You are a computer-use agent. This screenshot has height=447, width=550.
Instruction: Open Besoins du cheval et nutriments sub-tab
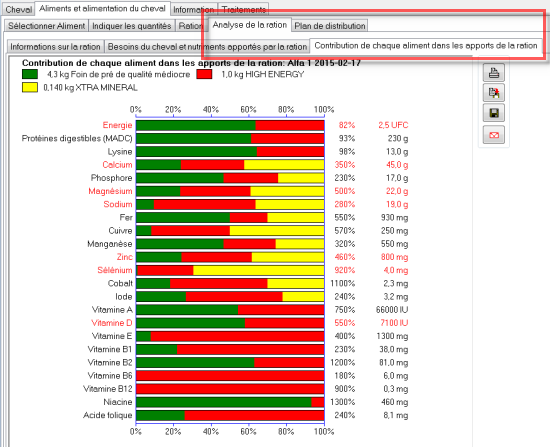pyautogui.click(x=207, y=47)
